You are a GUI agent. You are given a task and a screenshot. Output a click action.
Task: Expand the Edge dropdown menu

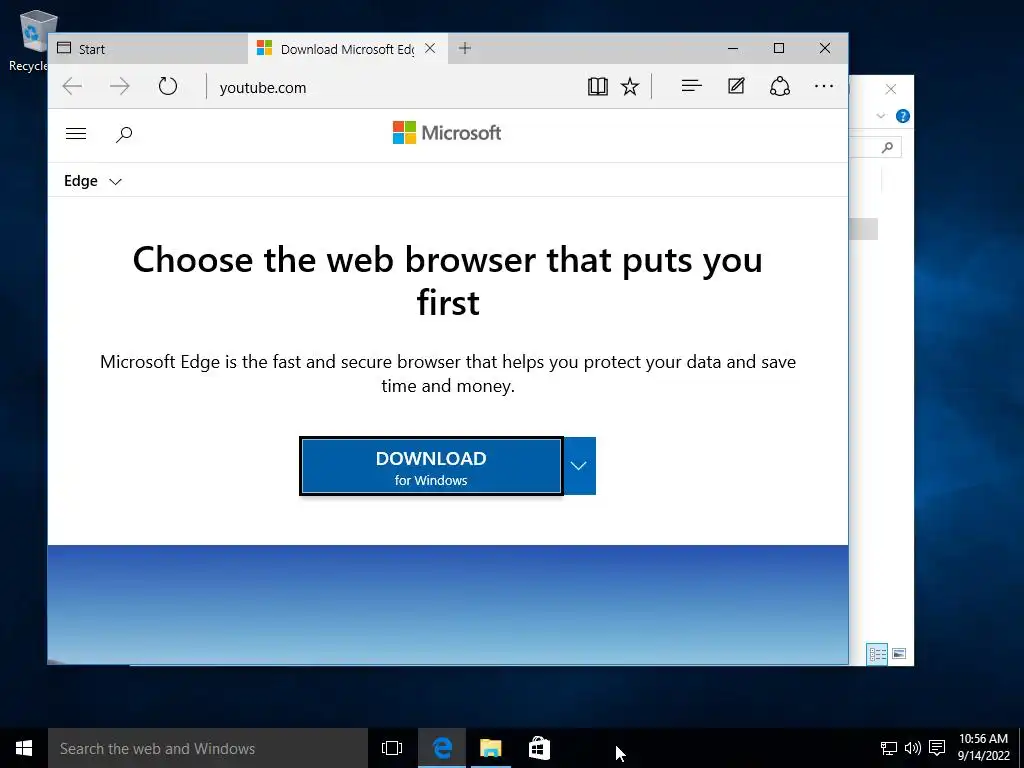pyautogui.click(x=93, y=181)
